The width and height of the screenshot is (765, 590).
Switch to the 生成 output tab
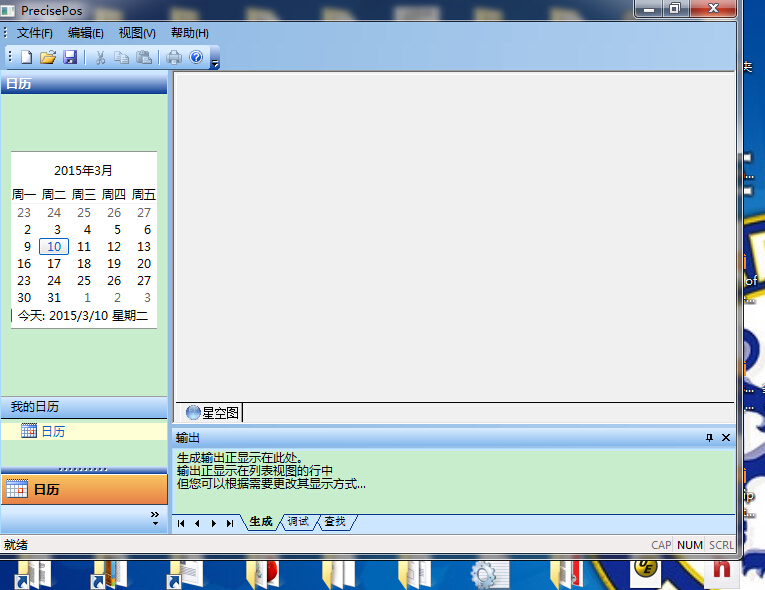(261, 522)
